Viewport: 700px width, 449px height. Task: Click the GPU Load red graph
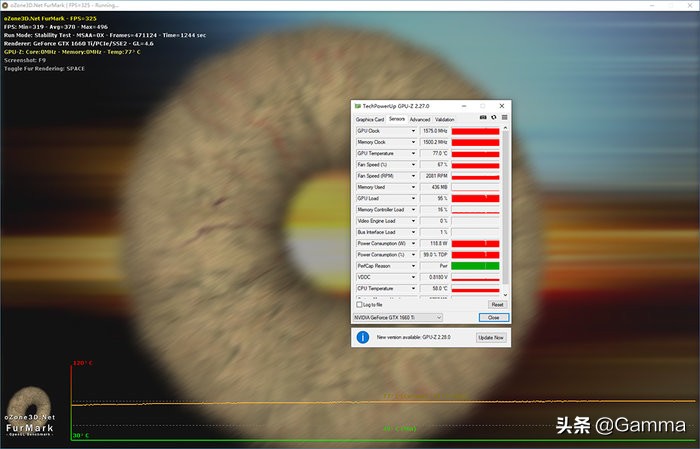[475, 198]
